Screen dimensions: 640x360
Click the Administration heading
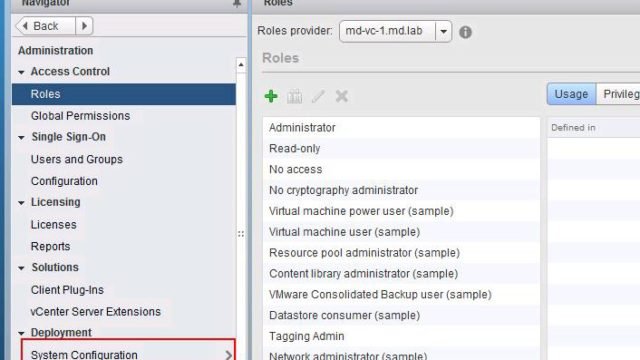point(56,51)
